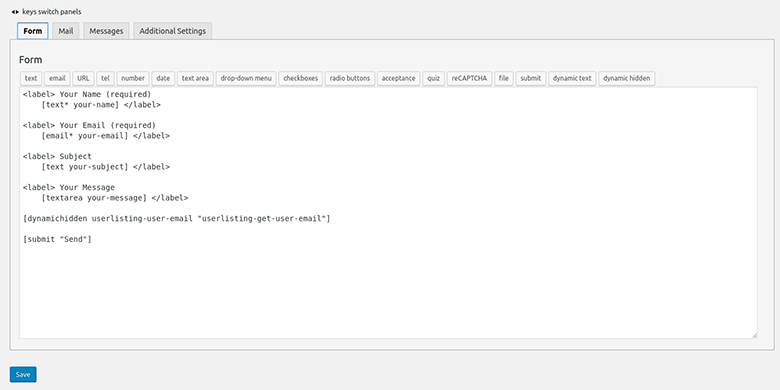Add a date field tag
The image size is (780, 390).
[x=163, y=78]
